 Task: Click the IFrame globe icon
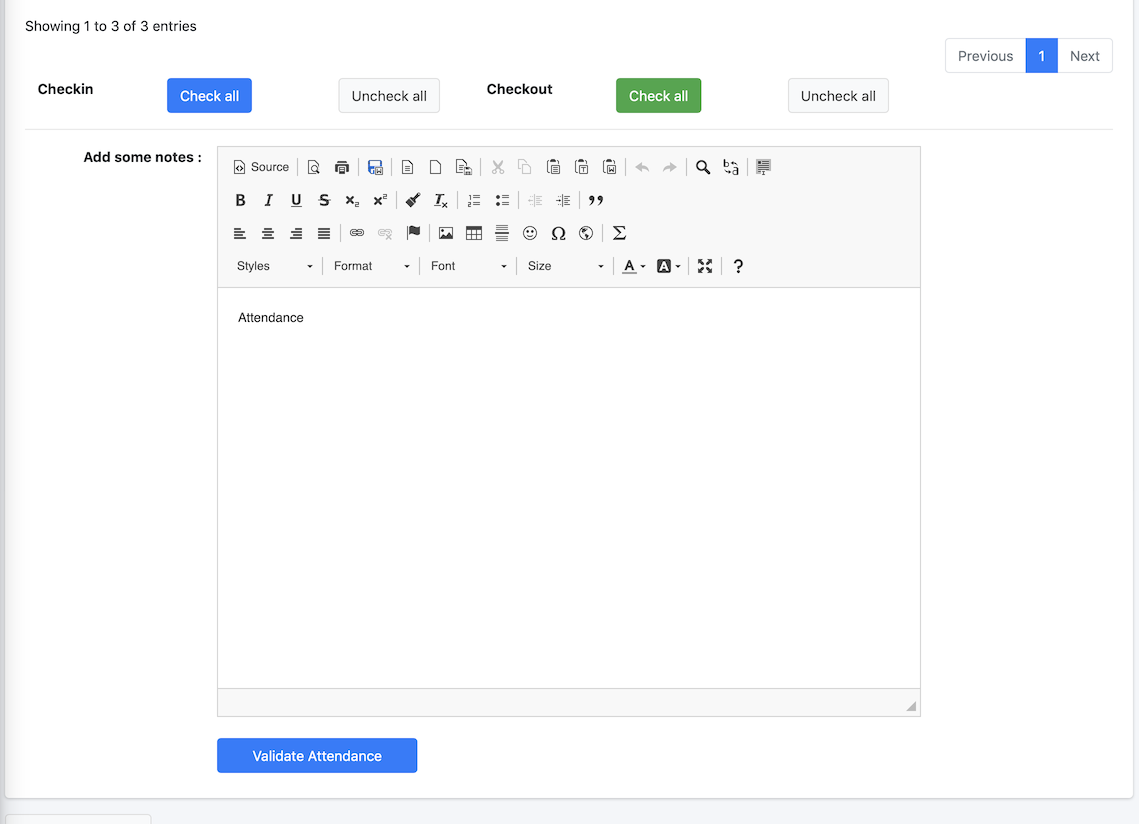586,233
